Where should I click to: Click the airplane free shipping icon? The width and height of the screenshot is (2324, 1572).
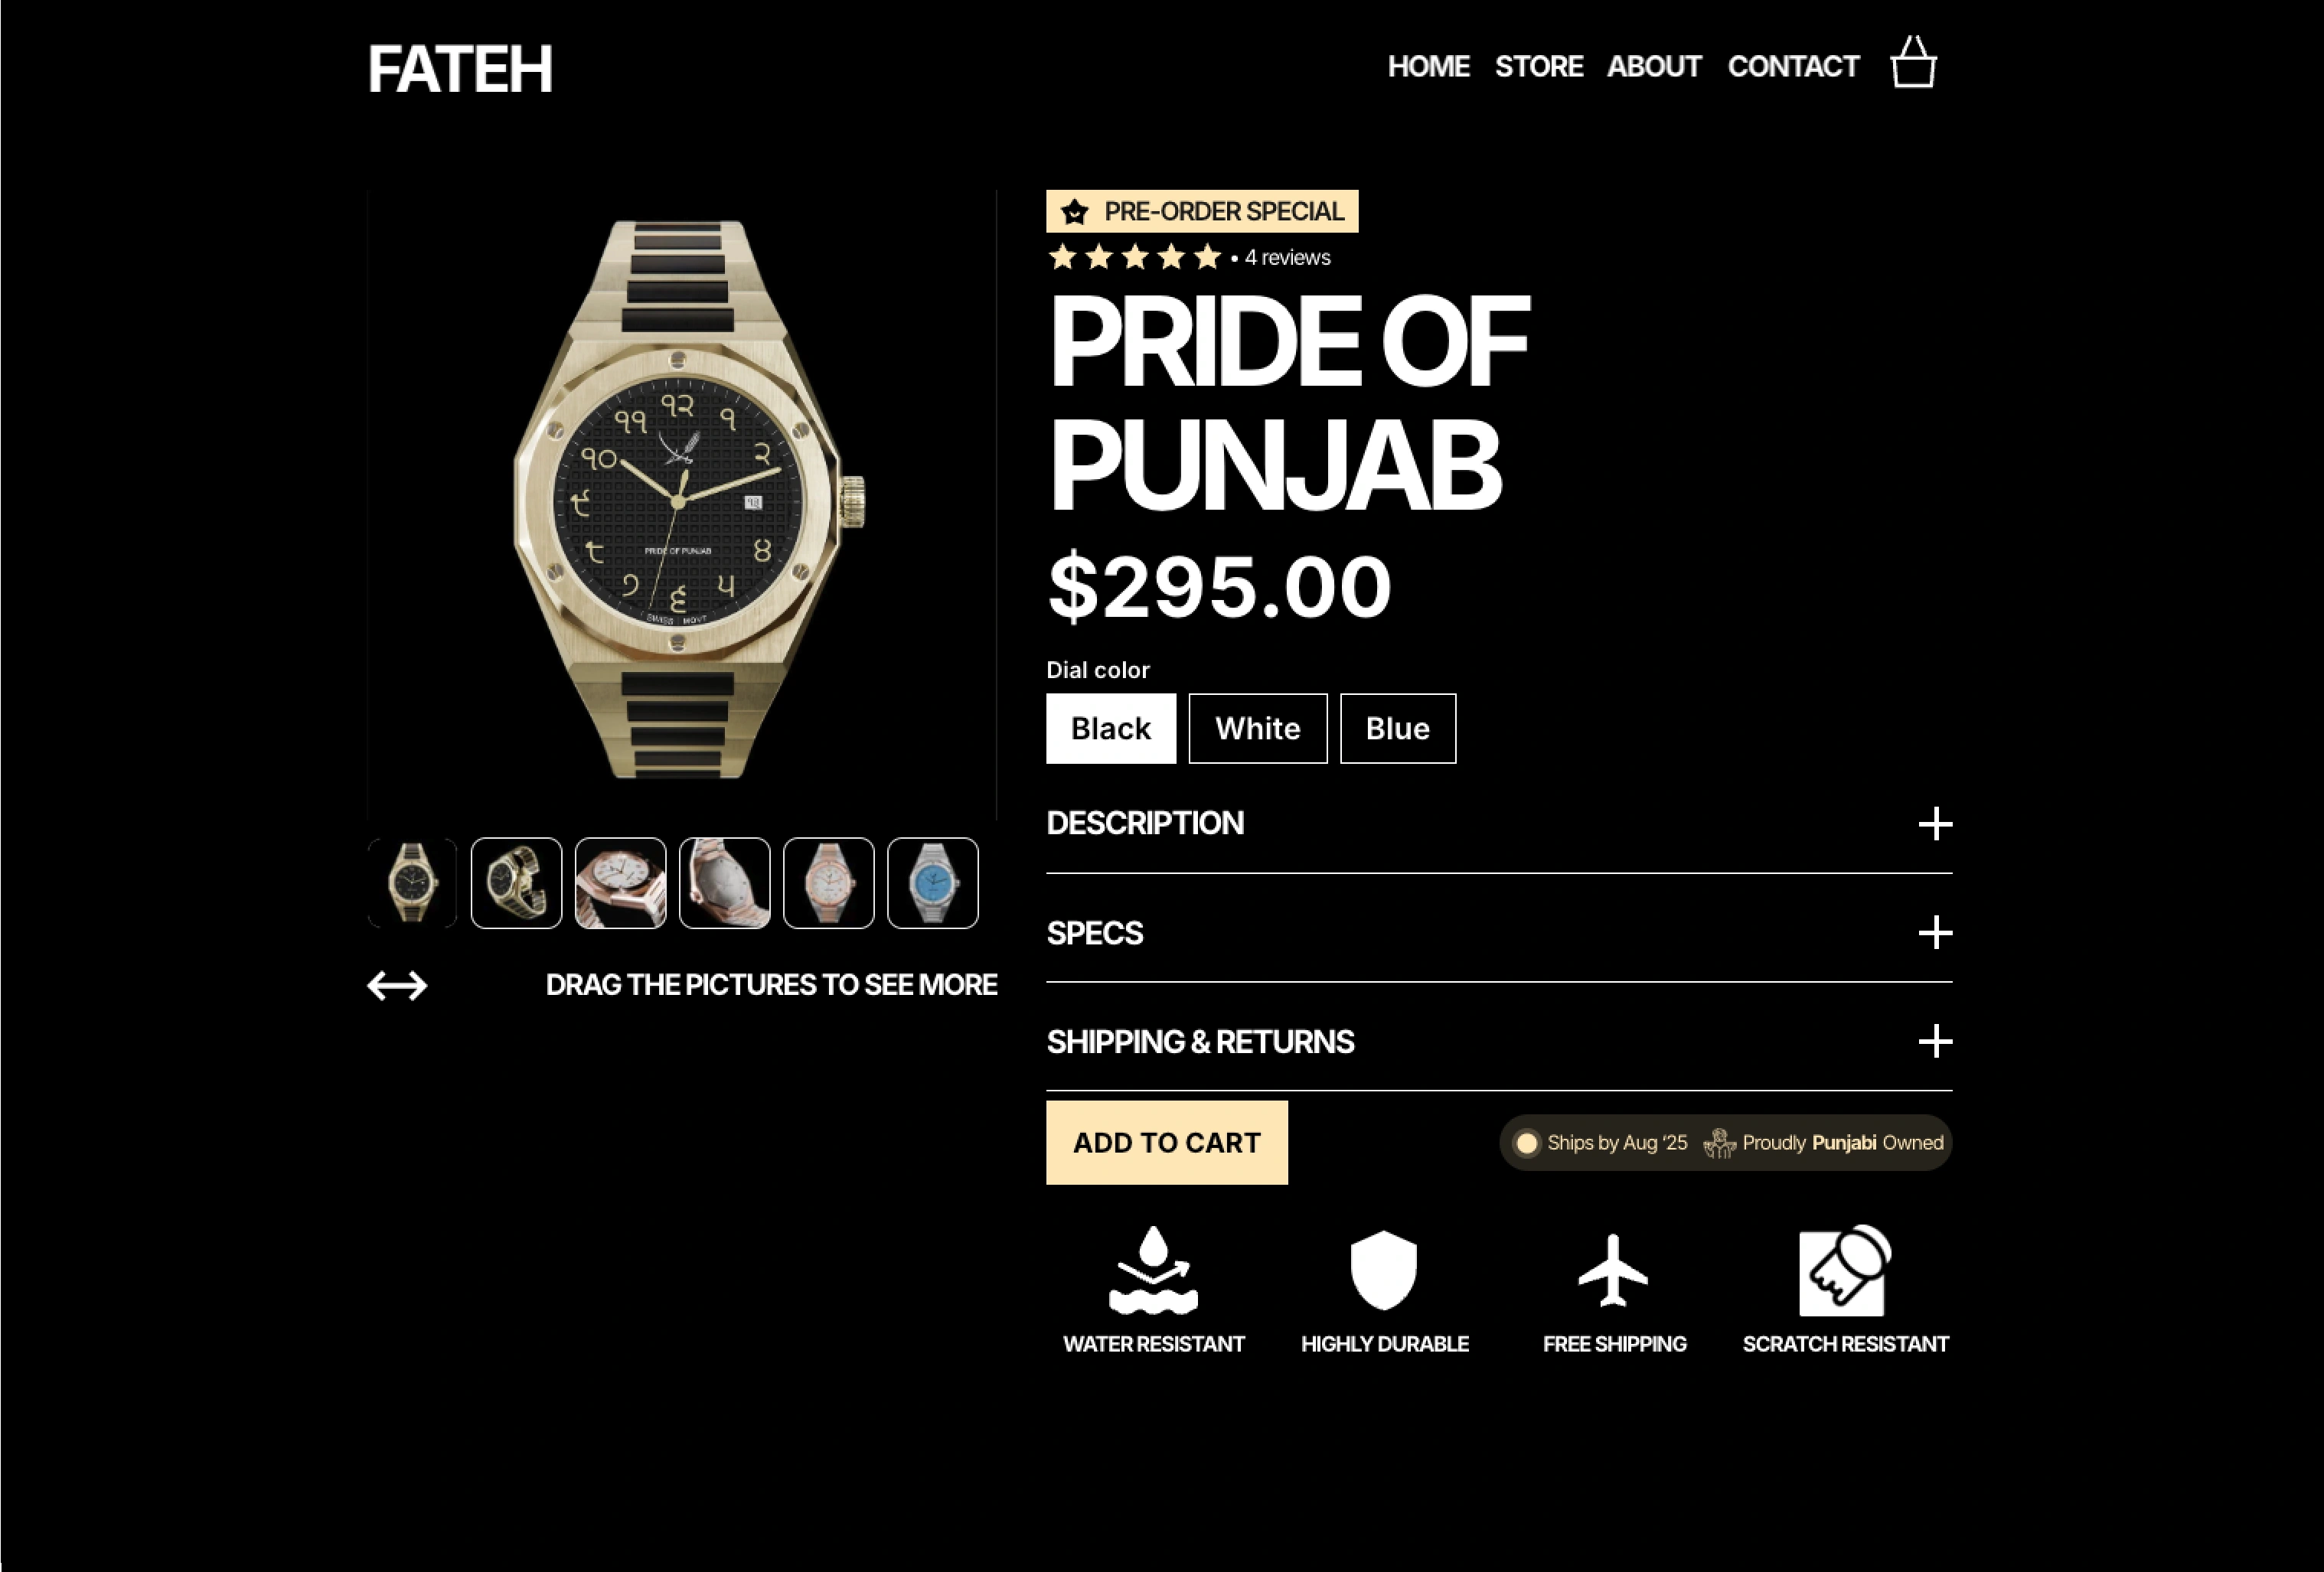click(1613, 1270)
